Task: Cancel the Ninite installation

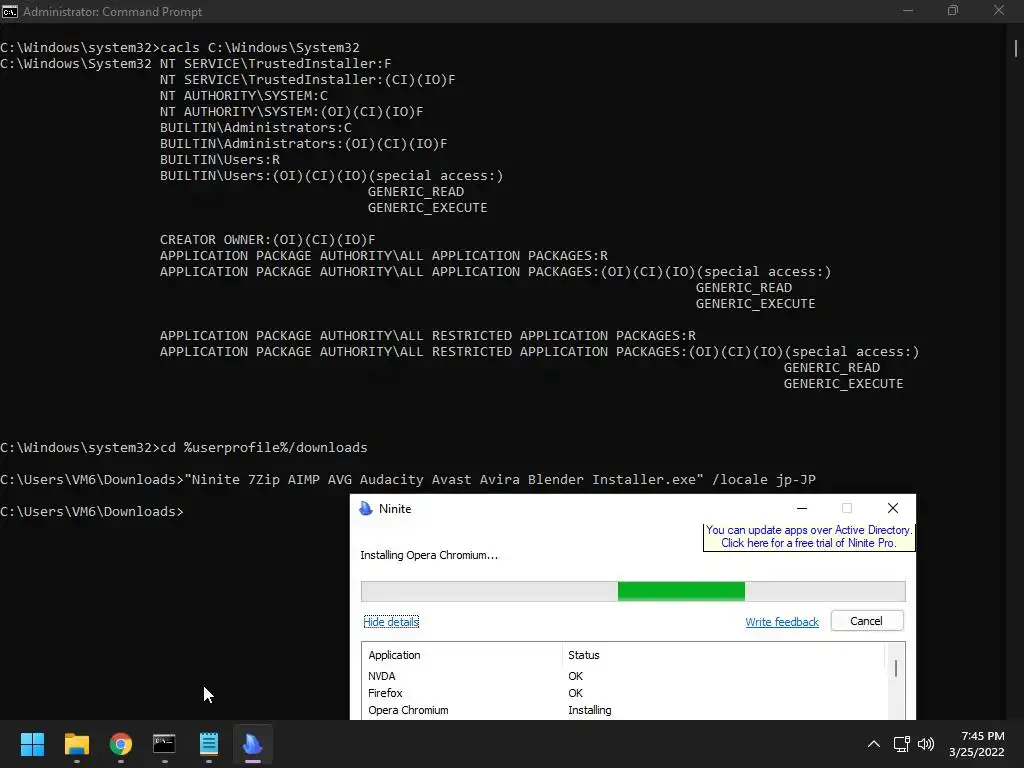Action: tap(867, 621)
